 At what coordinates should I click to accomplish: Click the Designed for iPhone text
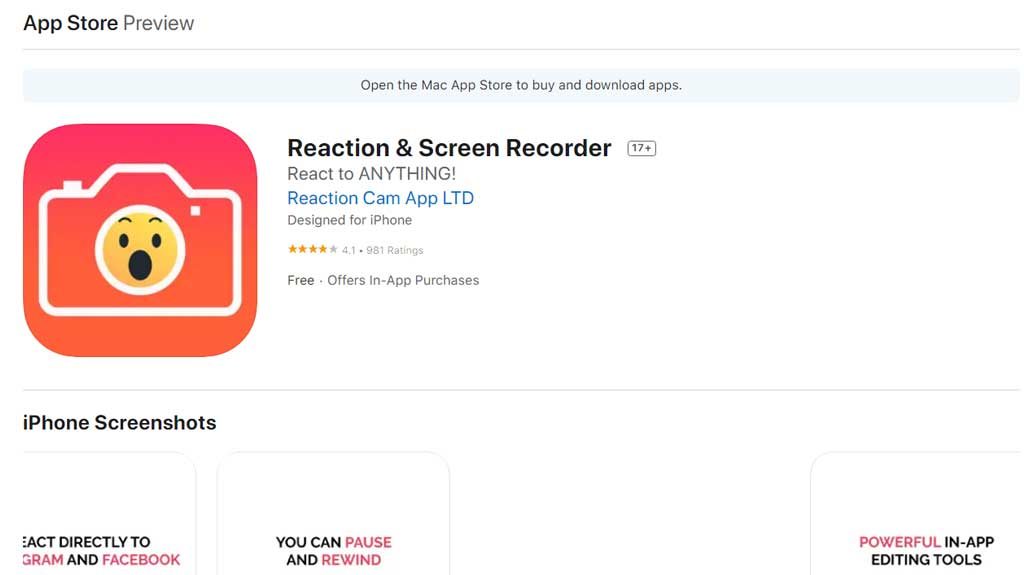click(x=349, y=220)
